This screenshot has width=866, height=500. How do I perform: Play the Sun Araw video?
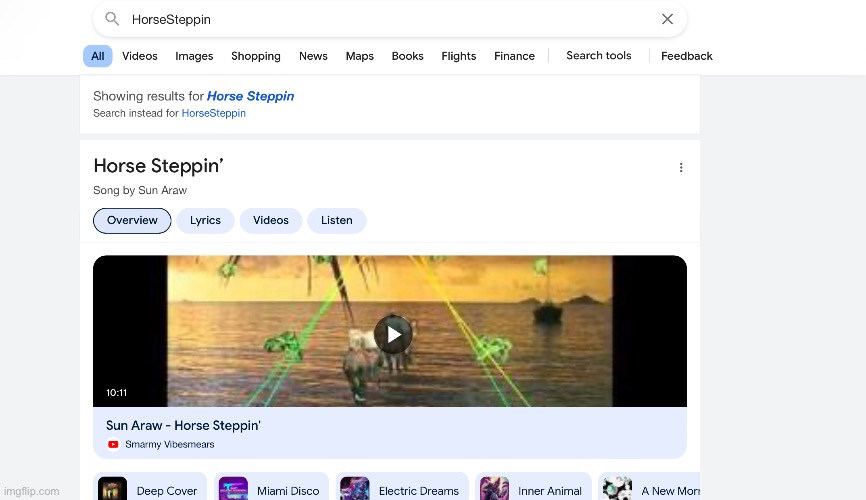(x=392, y=335)
